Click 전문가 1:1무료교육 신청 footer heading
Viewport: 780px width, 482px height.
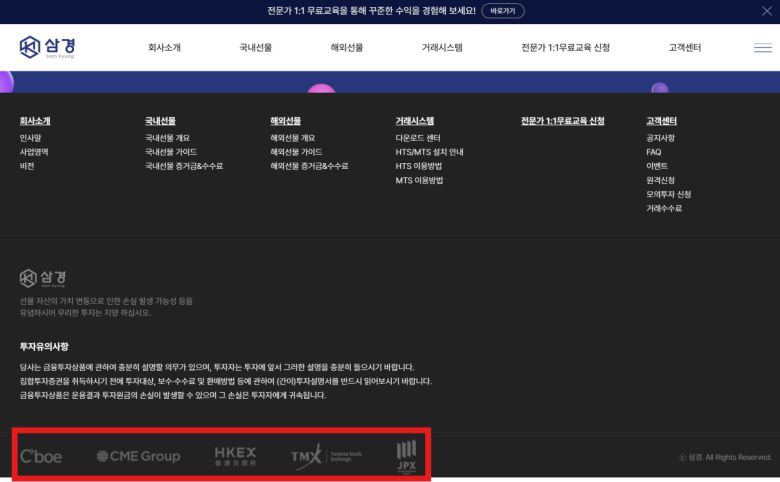tap(562, 121)
